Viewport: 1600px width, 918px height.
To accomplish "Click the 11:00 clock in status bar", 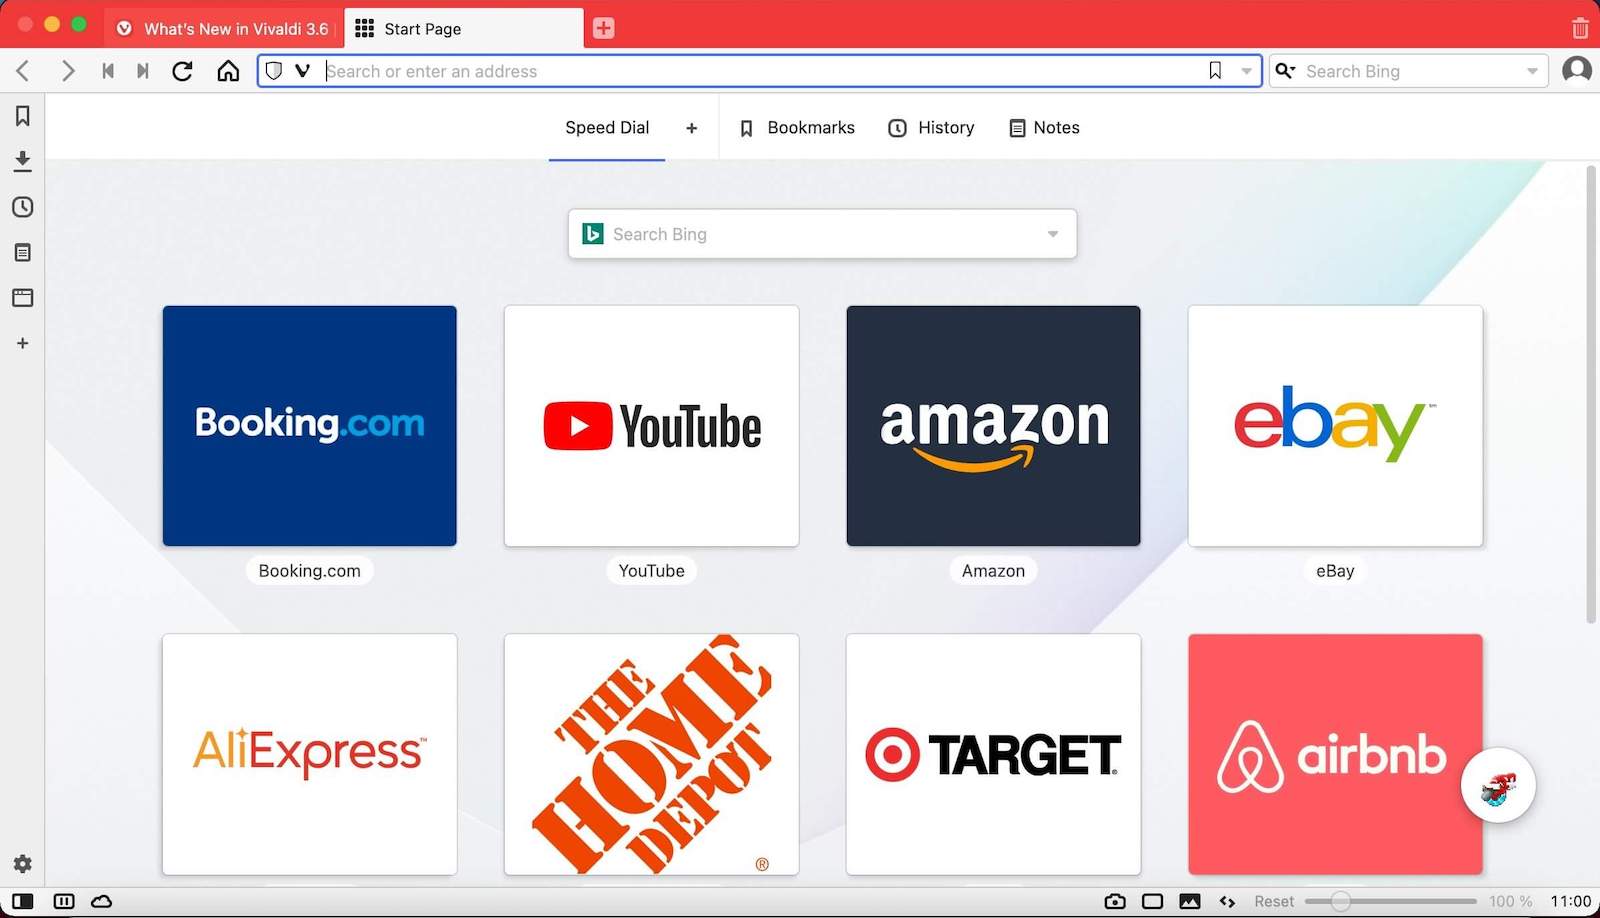I will click(1570, 901).
